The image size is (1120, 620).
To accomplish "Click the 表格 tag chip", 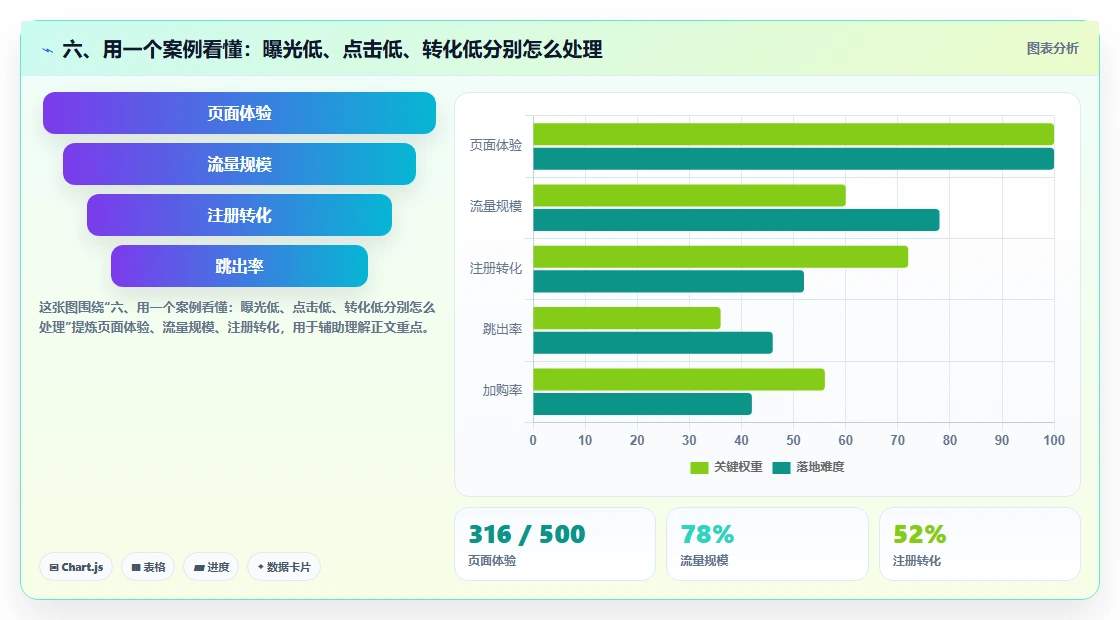I will tap(148, 566).
